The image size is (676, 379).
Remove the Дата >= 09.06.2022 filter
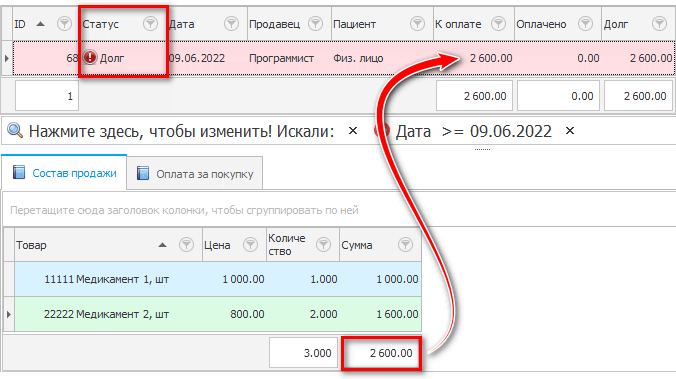(570, 131)
